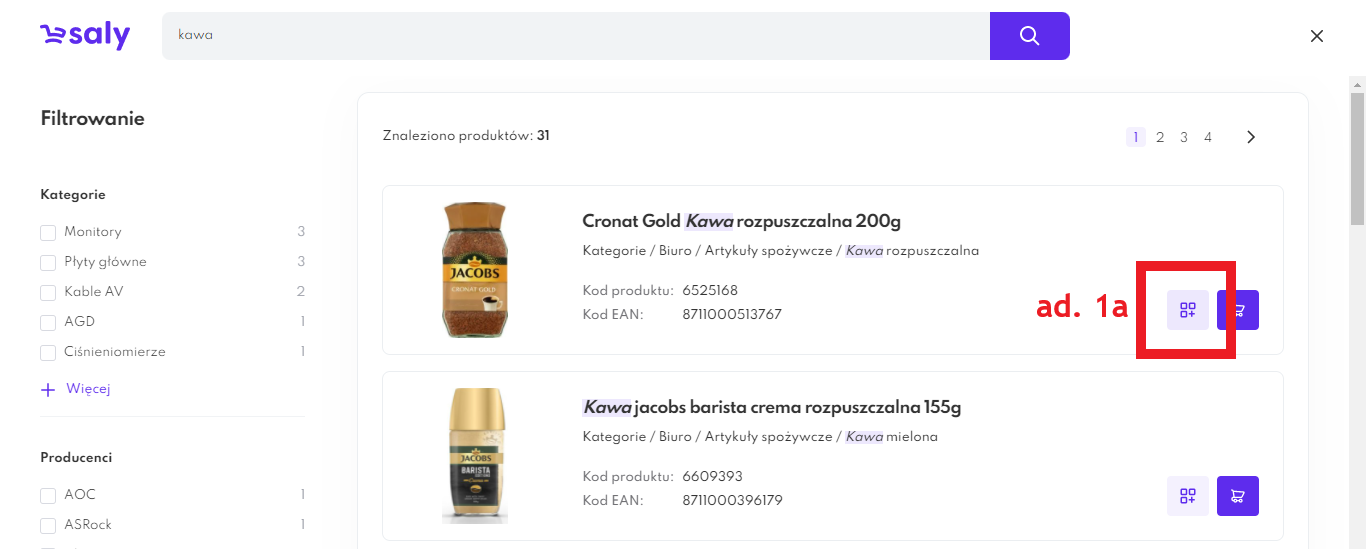
Task: Add Cronat Gold coffee to cart
Action: tap(1238, 310)
